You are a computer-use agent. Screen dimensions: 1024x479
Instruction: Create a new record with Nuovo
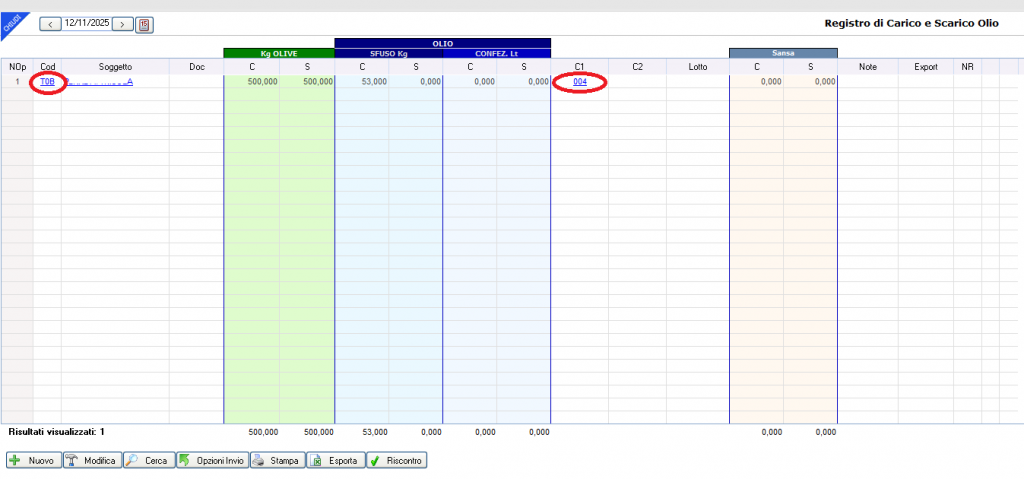[x=34, y=461]
